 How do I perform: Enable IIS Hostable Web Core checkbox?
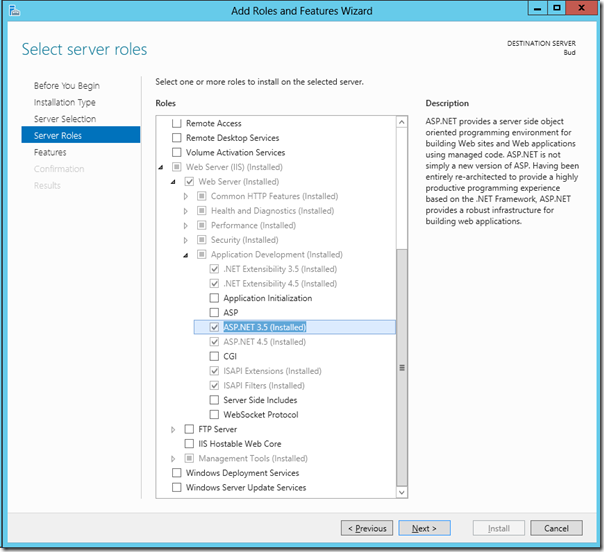tap(189, 444)
